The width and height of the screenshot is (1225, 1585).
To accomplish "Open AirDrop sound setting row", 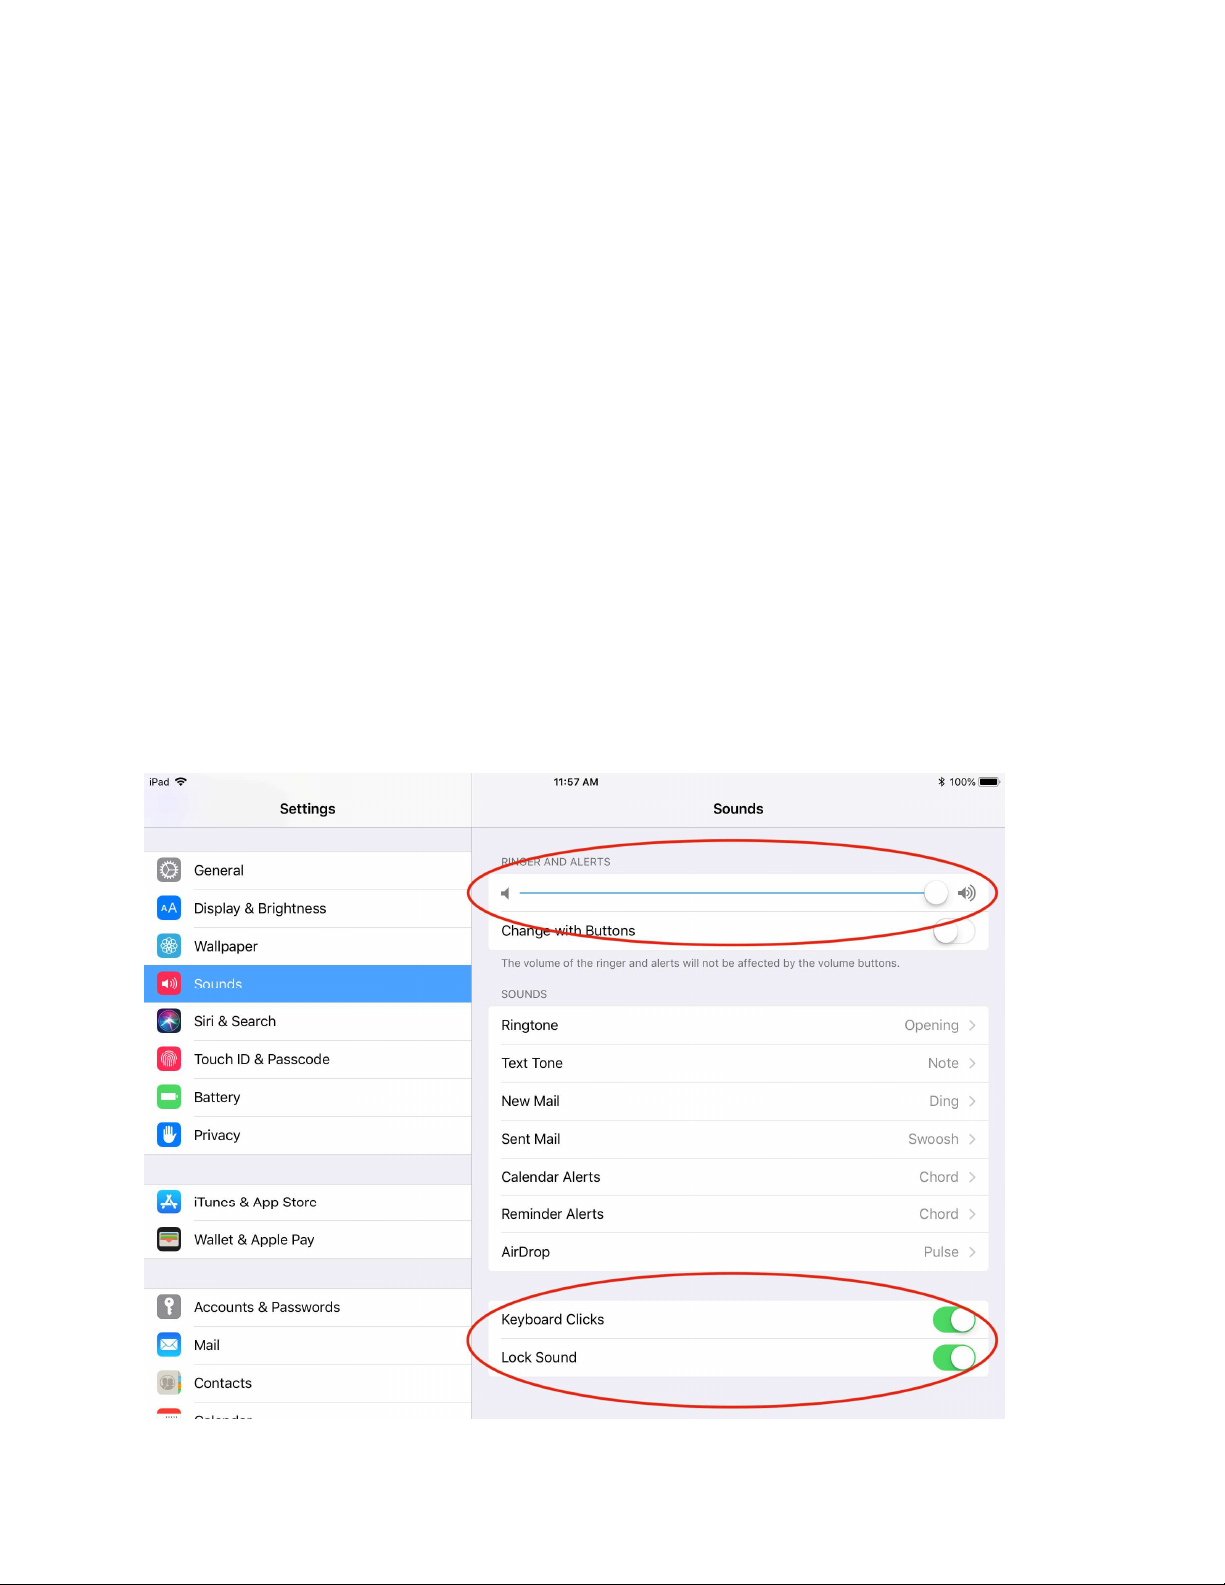I will point(738,1252).
